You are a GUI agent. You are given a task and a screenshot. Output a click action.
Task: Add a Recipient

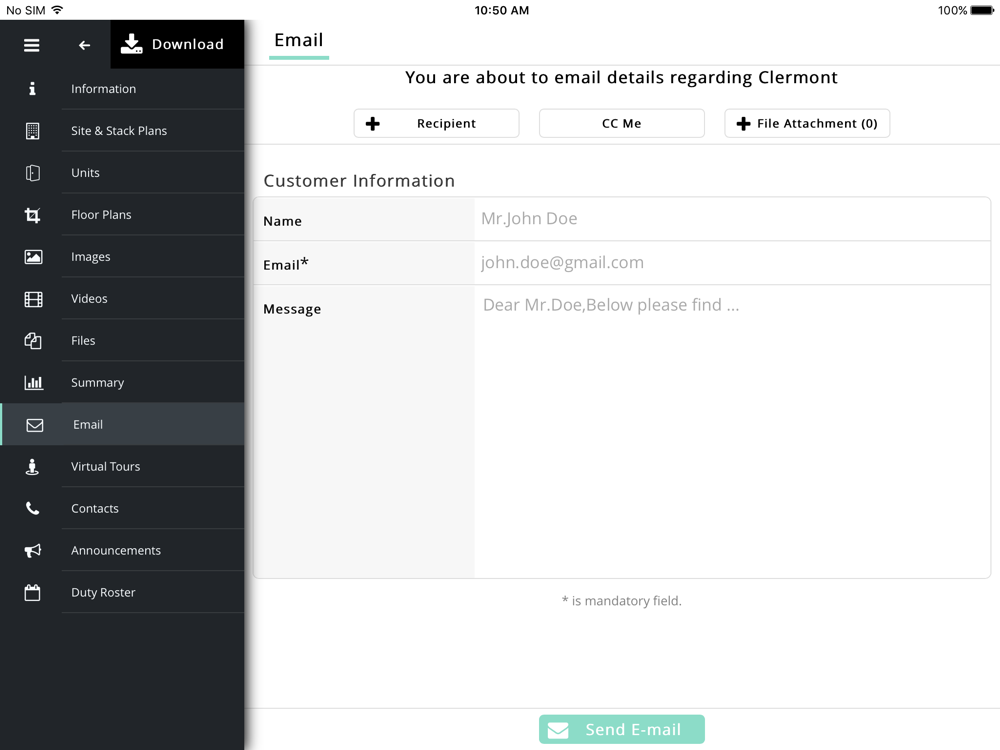point(436,124)
